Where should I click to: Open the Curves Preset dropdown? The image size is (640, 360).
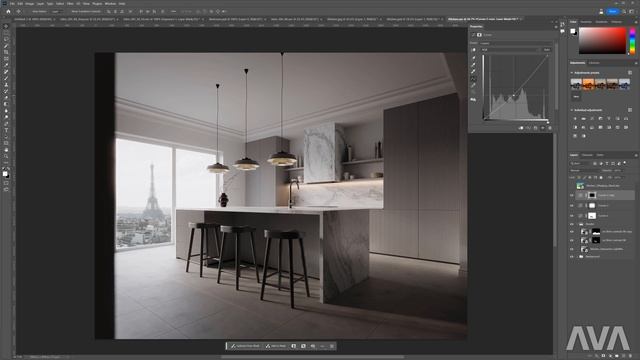click(x=516, y=43)
